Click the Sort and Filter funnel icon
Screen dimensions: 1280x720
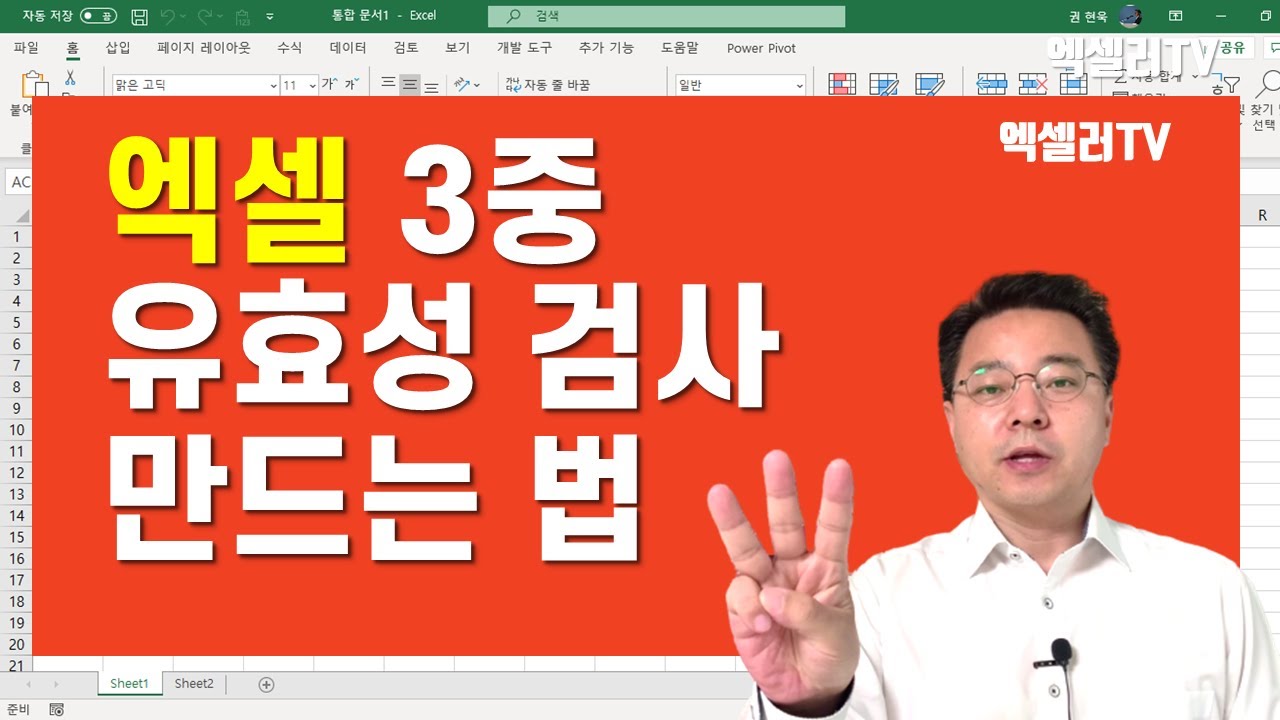pyautogui.click(x=1225, y=86)
